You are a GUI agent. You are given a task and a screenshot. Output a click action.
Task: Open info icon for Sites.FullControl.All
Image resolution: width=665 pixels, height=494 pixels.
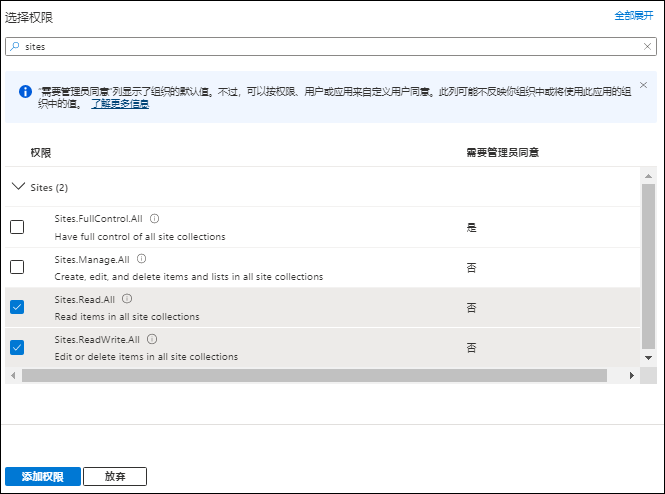coord(154,218)
